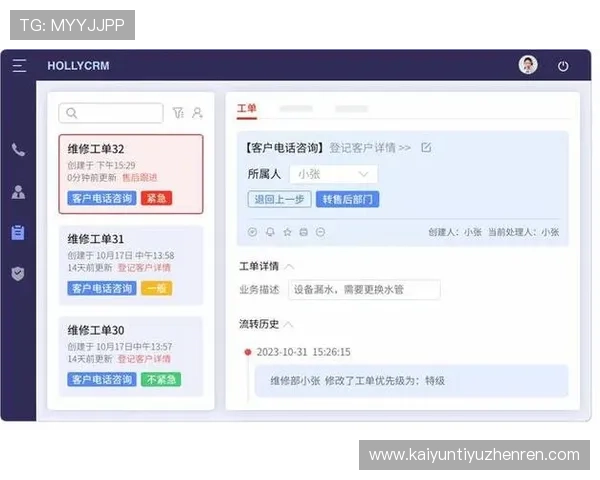
Task: Click the green 不紧急 tag
Action: coord(161,379)
